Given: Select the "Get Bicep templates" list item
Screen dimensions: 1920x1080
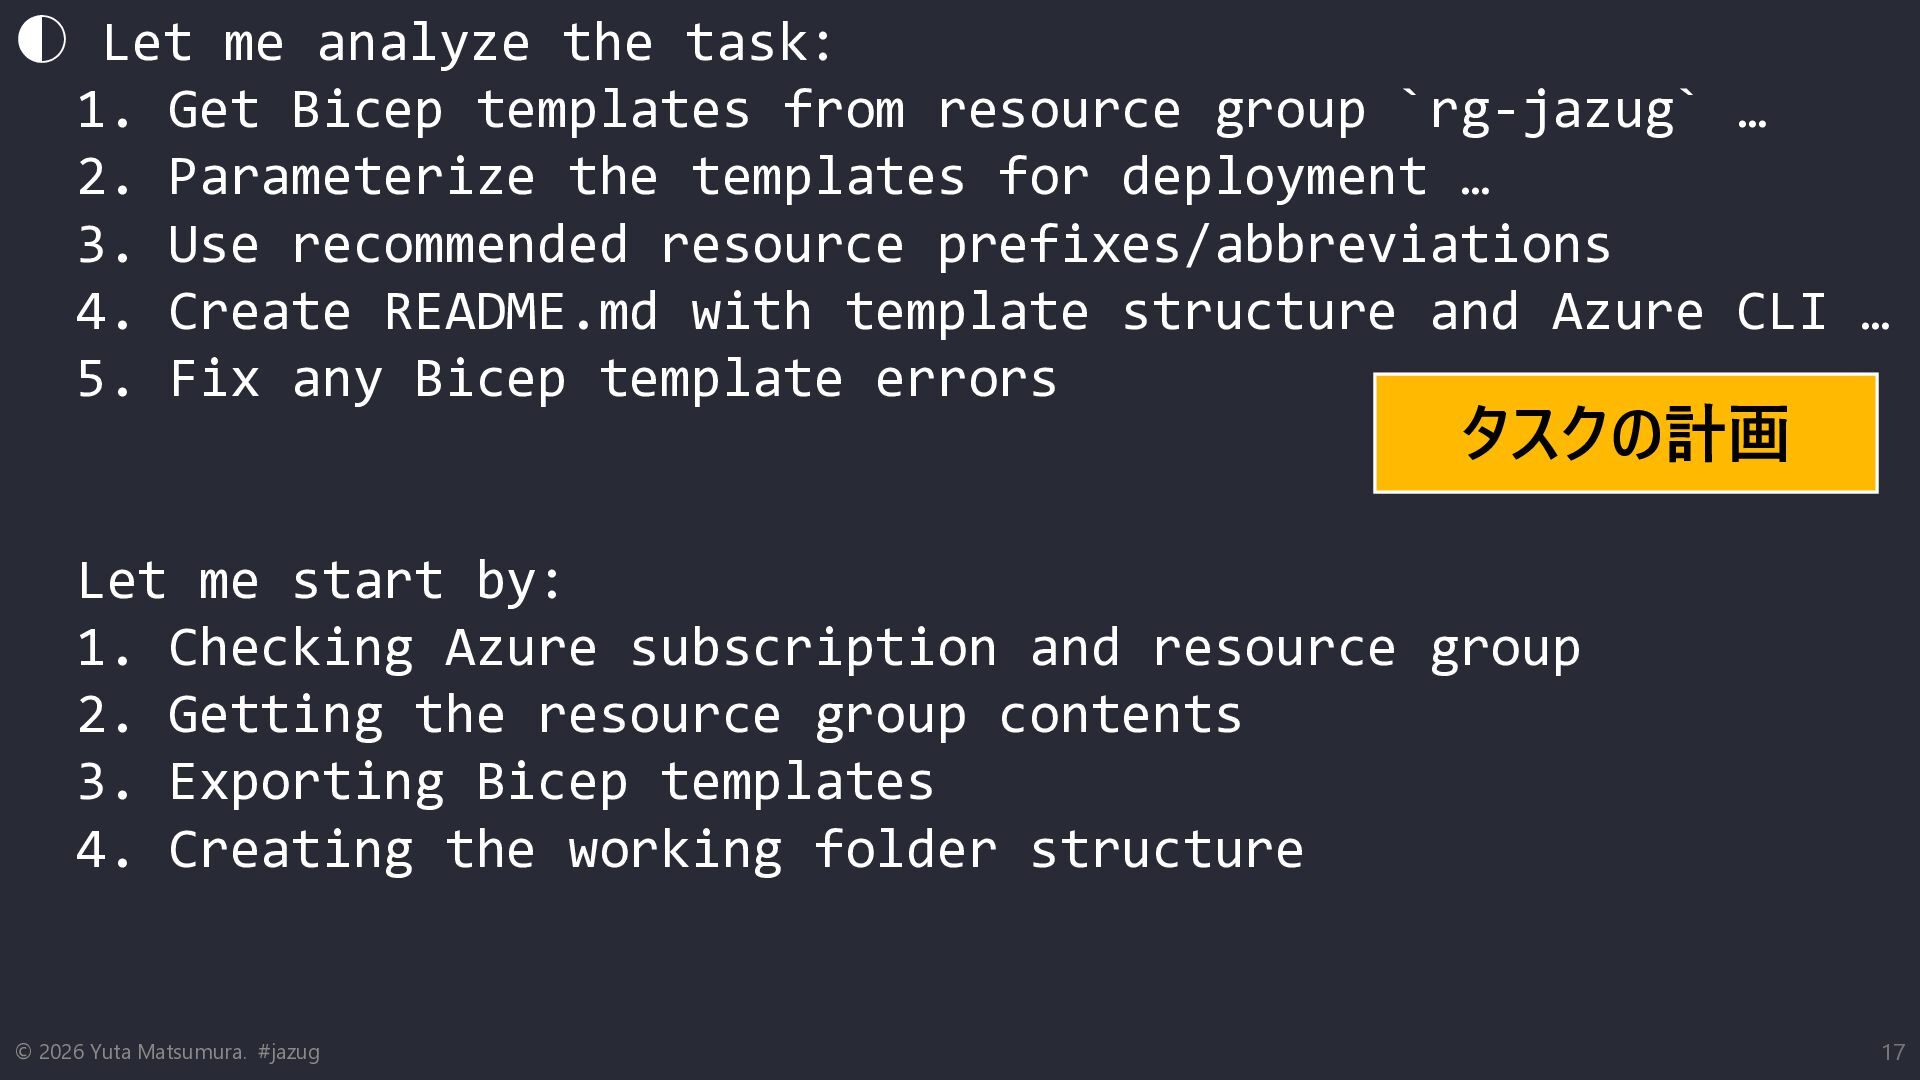Looking at the screenshot, I should click(x=458, y=110).
